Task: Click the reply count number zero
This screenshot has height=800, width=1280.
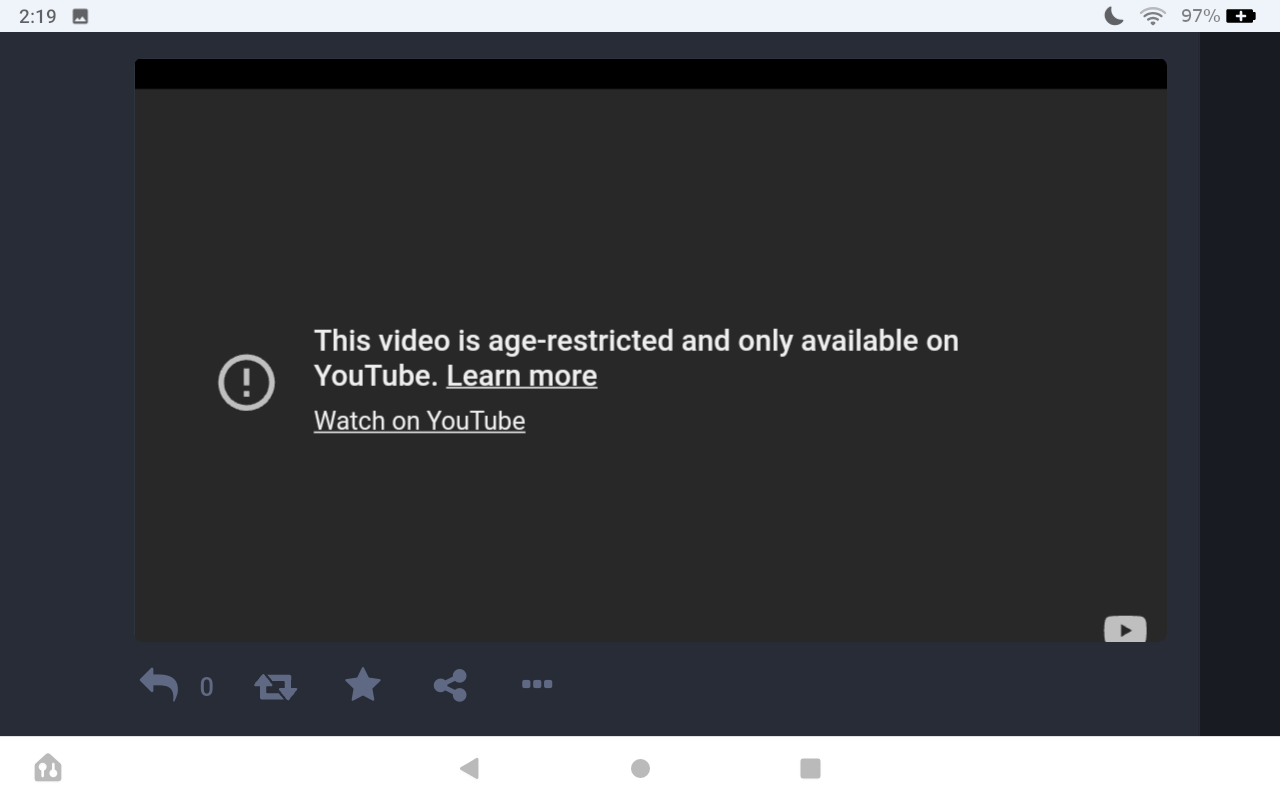Action: pos(206,687)
